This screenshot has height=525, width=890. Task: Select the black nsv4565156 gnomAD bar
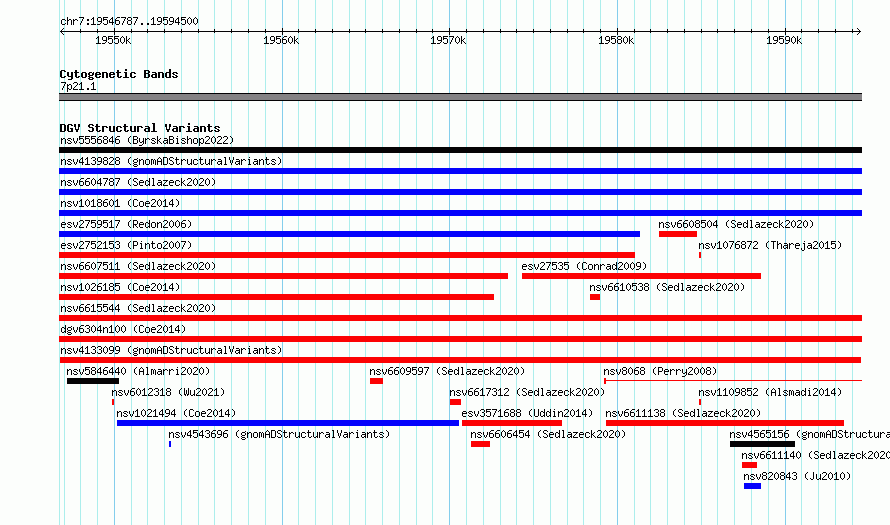click(762, 444)
